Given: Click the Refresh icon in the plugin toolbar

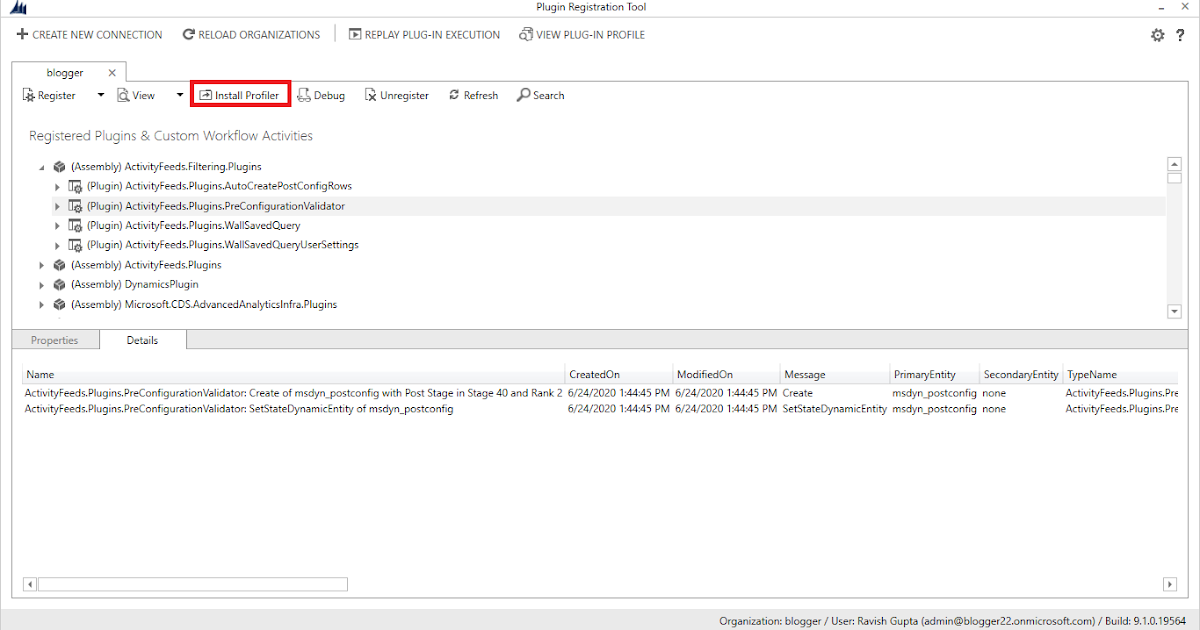Looking at the screenshot, I should pos(472,94).
